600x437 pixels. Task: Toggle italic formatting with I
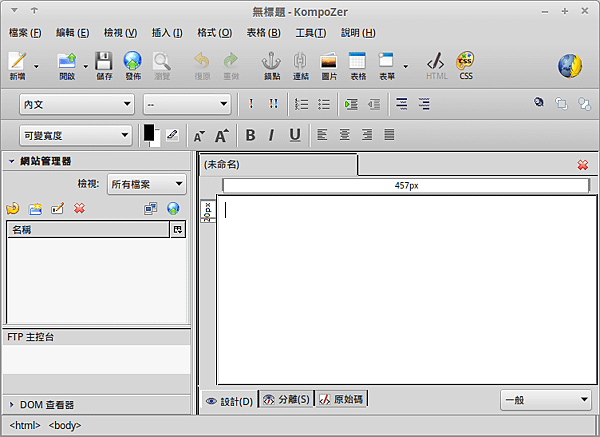(x=271, y=135)
